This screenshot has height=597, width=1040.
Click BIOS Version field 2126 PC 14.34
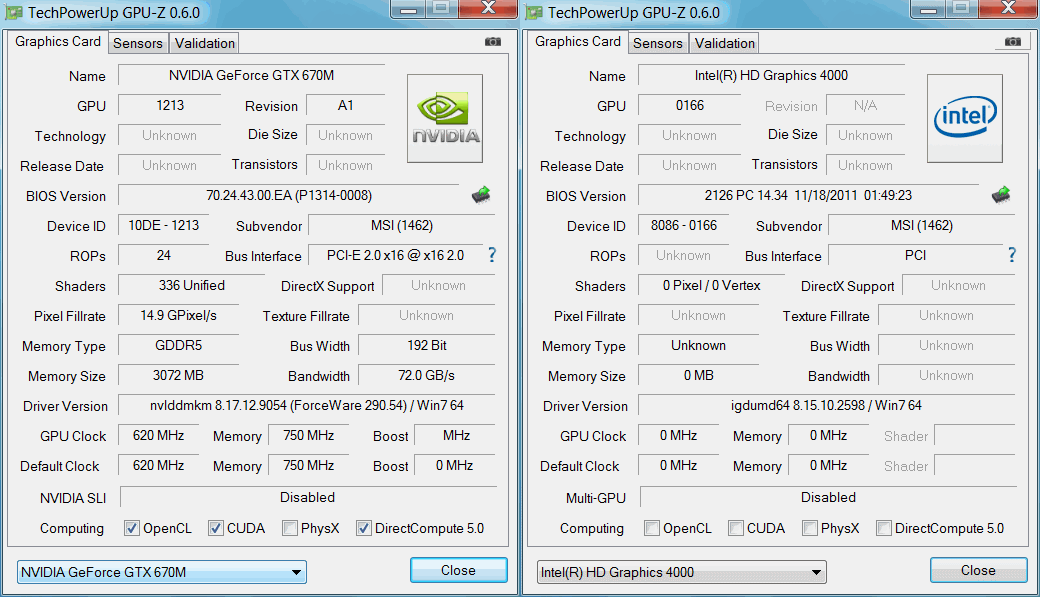coord(809,195)
